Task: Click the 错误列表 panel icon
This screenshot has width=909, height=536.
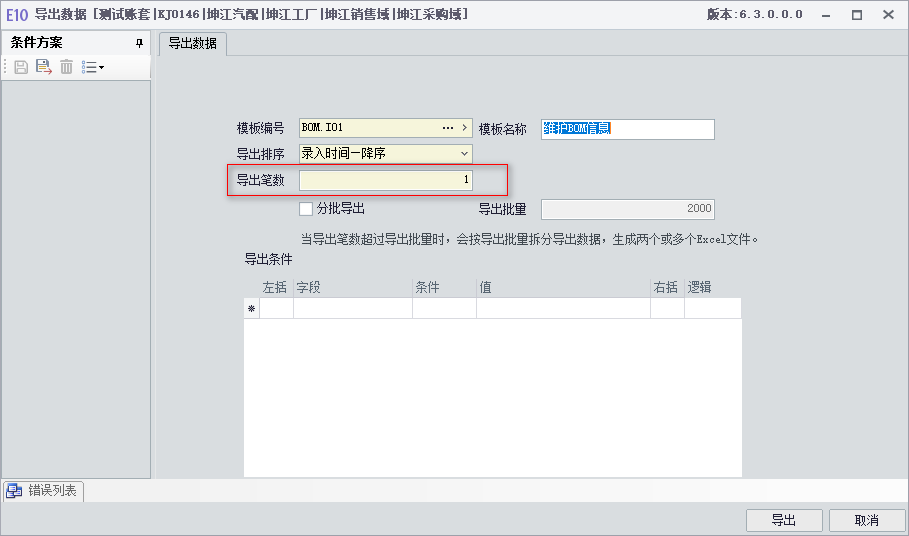Action: (x=14, y=491)
